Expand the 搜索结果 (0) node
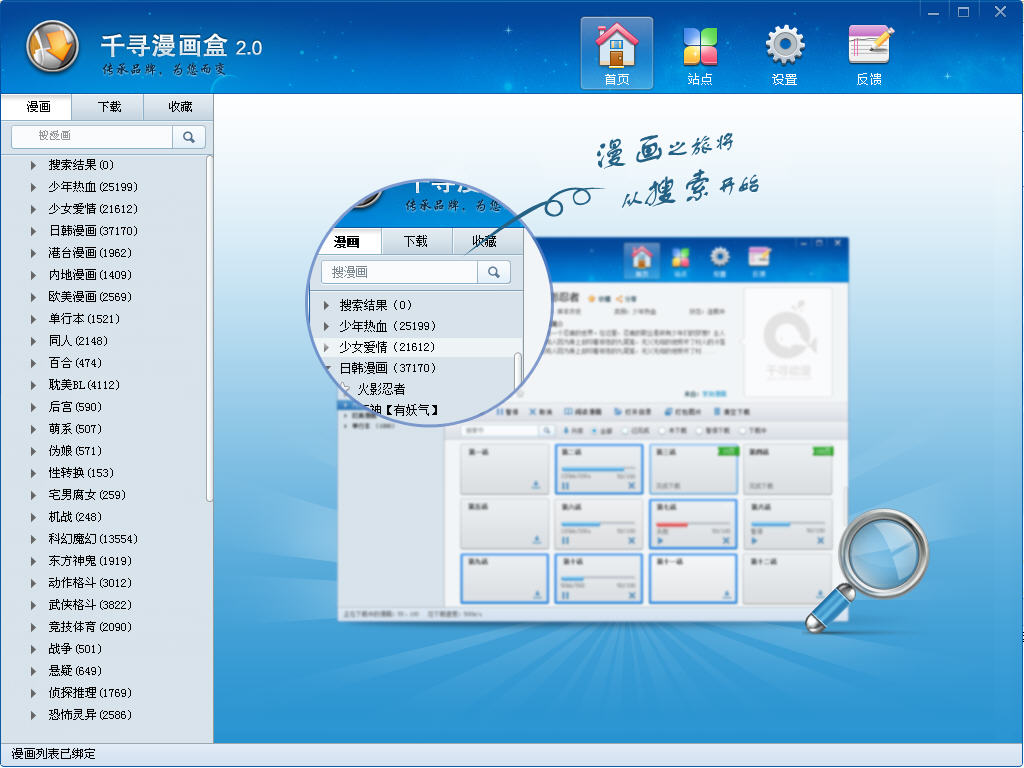Viewport: 1024px width, 768px height. point(33,165)
